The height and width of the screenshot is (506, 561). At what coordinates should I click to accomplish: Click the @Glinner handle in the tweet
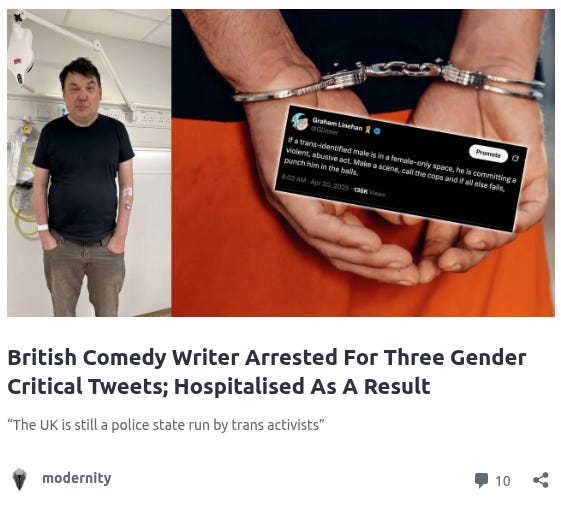pyautogui.click(x=325, y=131)
